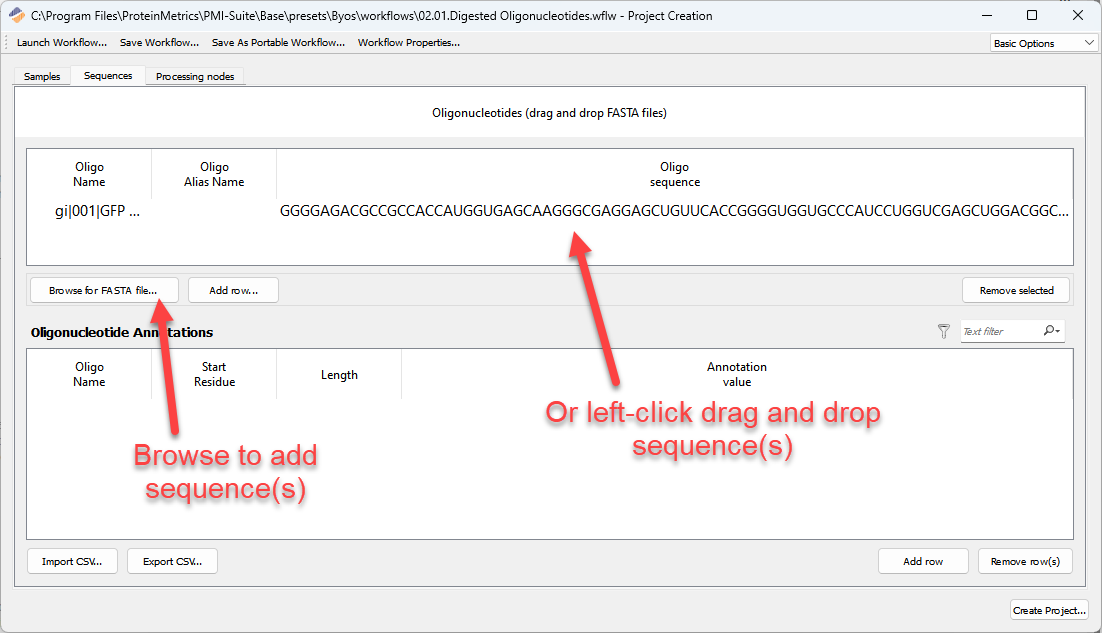Select the Sequences tab
Viewport: 1102px width, 633px height.
pyautogui.click(x=108, y=76)
